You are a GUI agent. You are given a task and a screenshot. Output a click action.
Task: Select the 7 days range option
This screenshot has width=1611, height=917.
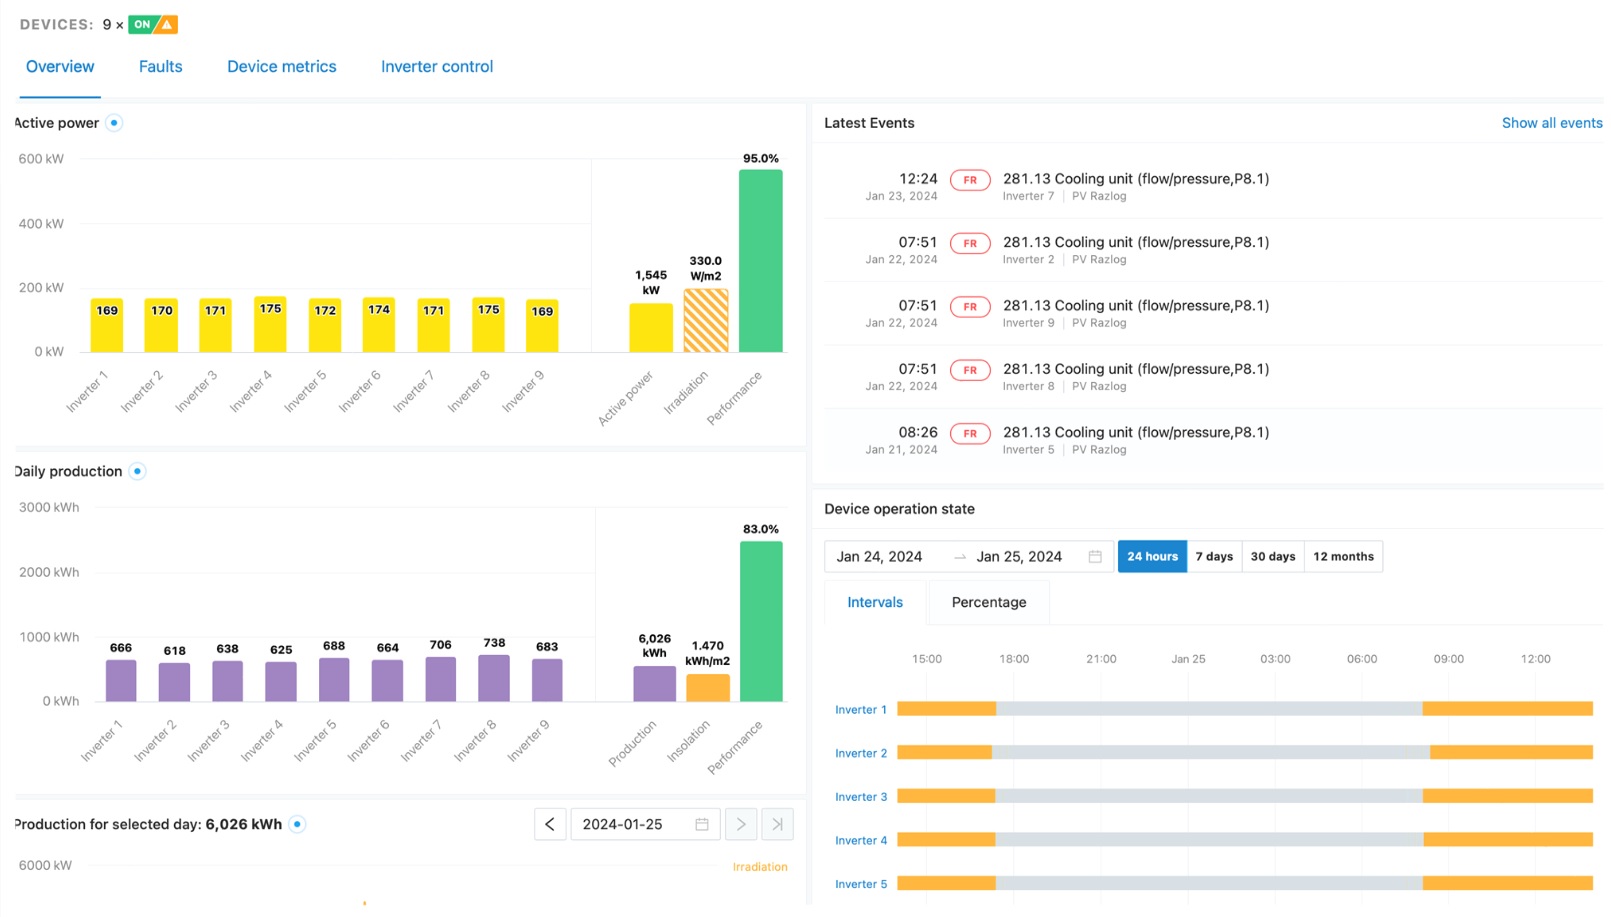[1214, 556]
